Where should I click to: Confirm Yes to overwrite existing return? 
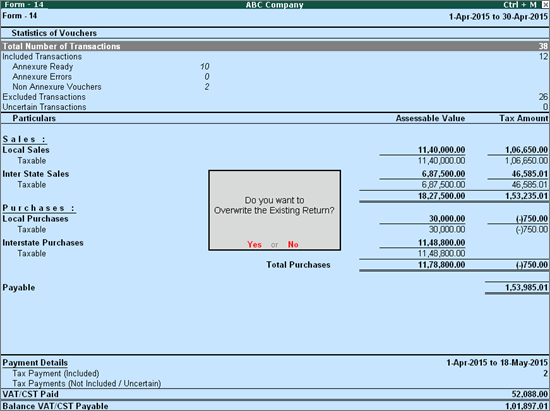(254, 244)
